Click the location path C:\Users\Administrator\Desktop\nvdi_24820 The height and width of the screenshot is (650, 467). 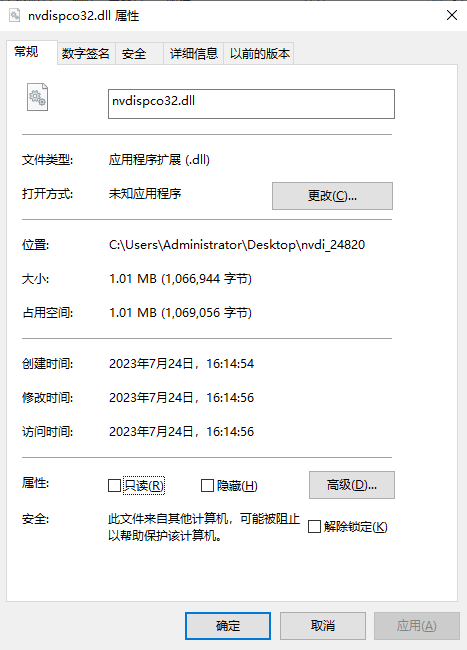237,245
